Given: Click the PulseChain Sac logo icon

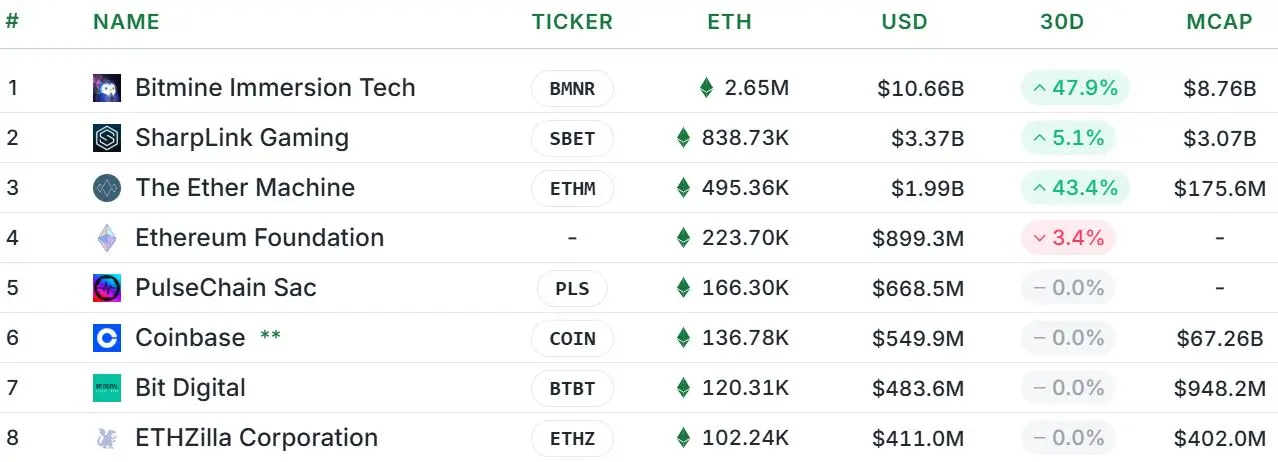Looking at the screenshot, I should [107, 288].
